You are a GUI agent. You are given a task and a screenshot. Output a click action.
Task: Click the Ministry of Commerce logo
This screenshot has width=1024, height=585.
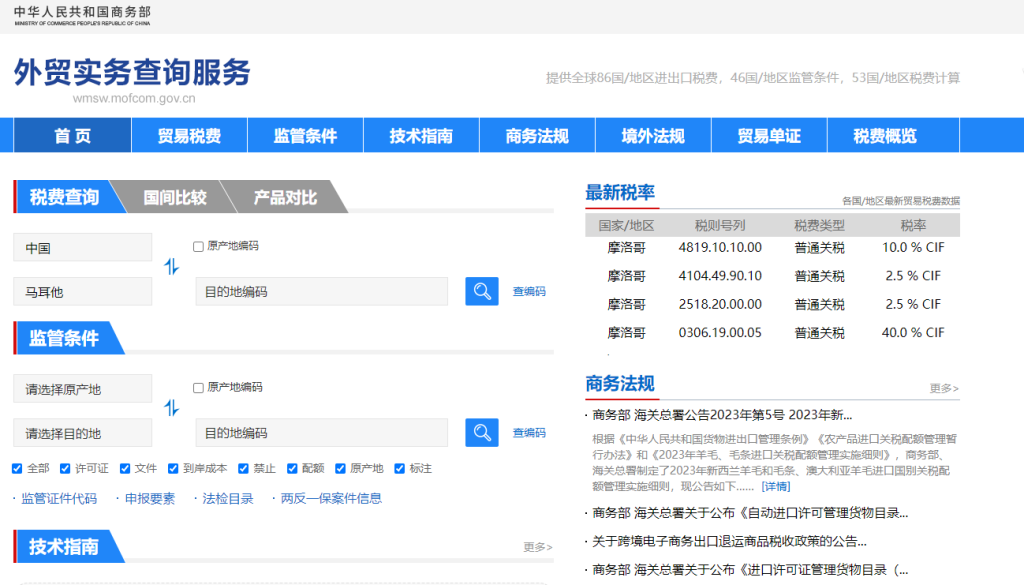tap(82, 16)
